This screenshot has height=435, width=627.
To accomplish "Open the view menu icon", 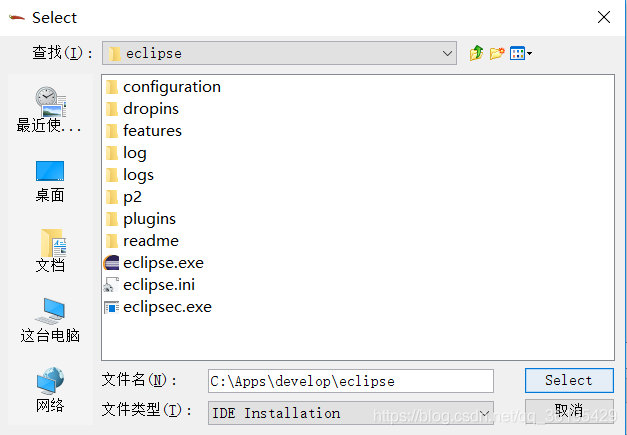I will 521,53.
